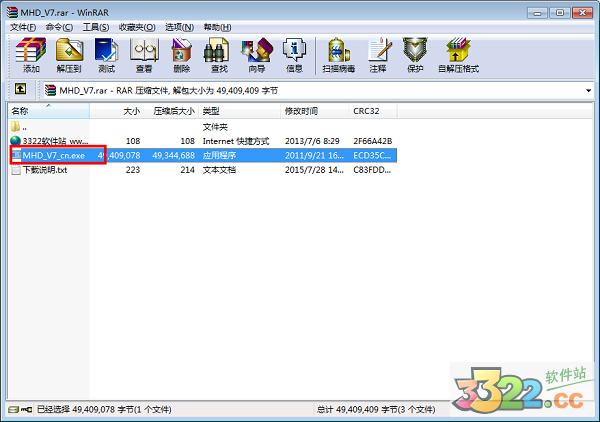
Task: Click the 注释 (Comment) toolbar icon
Action: [379, 49]
